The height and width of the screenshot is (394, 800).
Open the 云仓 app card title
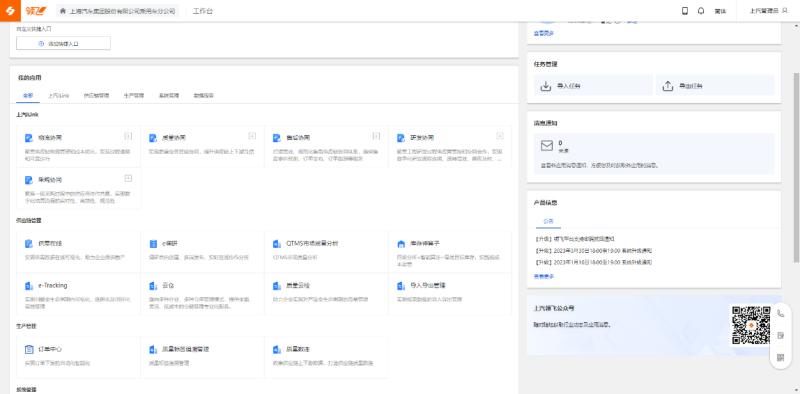point(168,285)
